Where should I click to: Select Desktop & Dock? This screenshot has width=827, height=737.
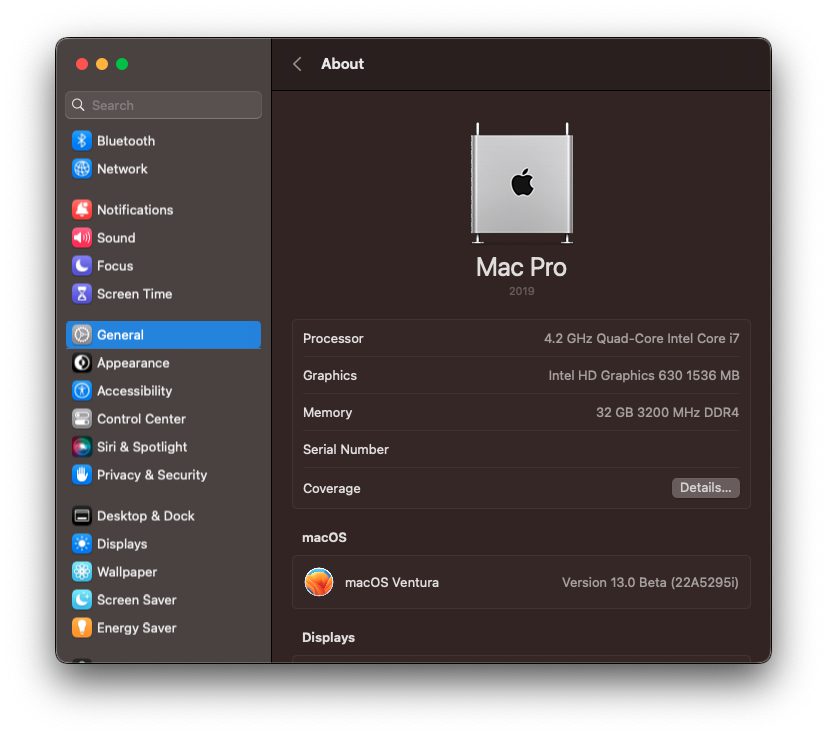164,515
